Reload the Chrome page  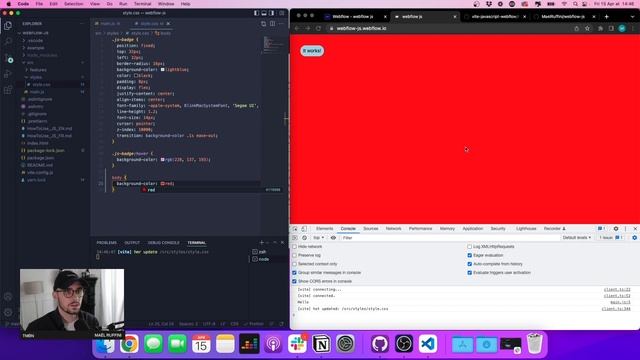[318, 28]
